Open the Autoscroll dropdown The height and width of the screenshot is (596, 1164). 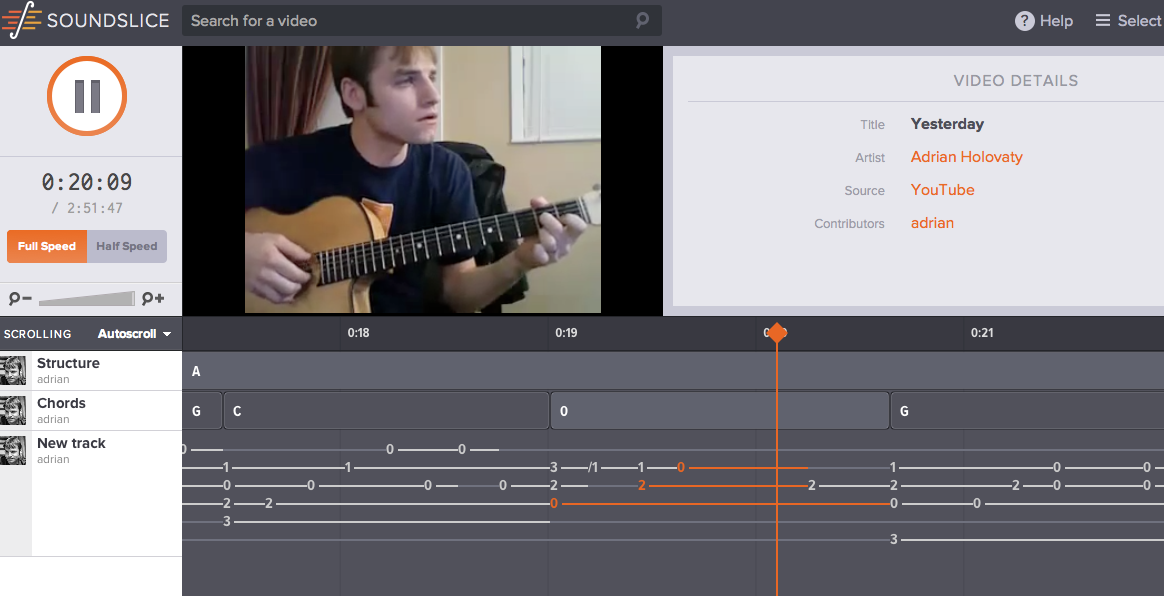[134, 334]
